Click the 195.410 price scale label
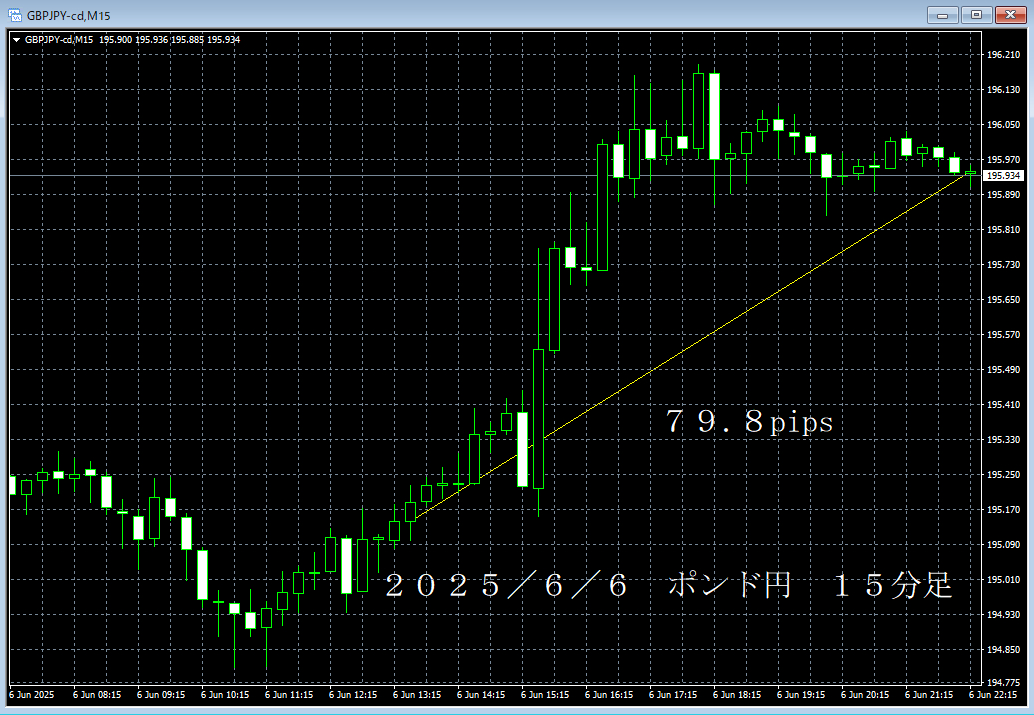The height and width of the screenshot is (715, 1034). coord(1003,404)
